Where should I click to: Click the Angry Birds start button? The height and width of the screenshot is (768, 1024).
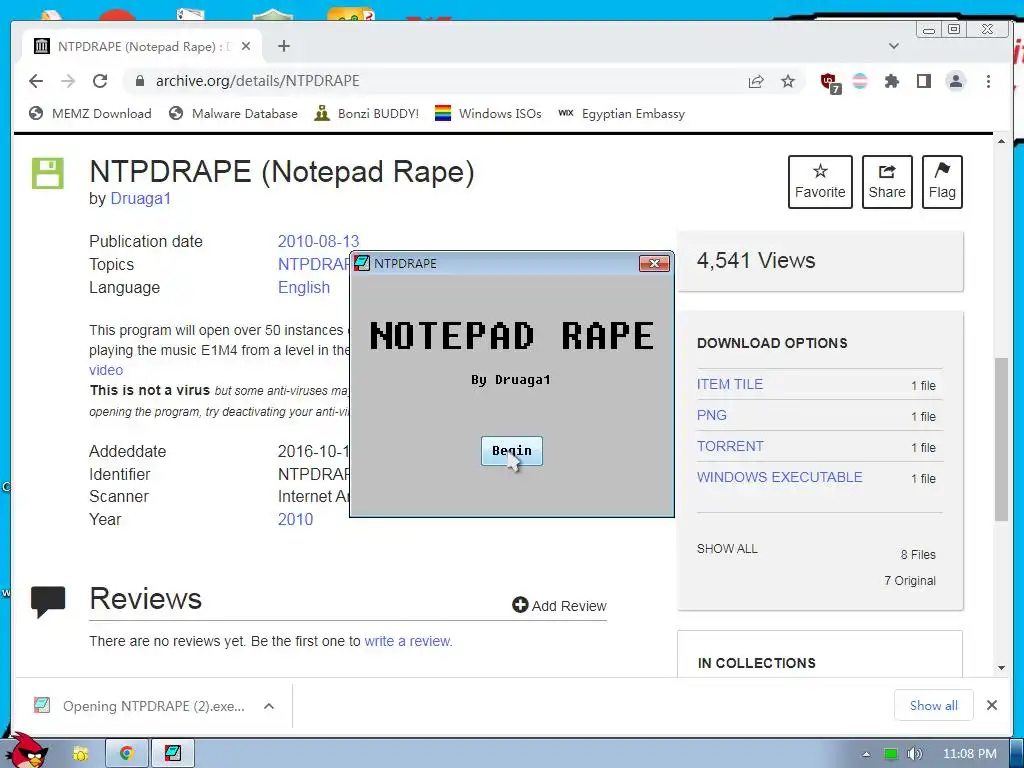click(x=27, y=751)
